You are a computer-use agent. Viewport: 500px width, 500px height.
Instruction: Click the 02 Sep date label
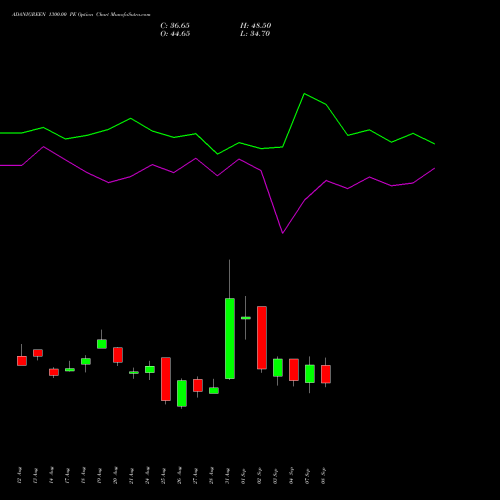(x=259, y=475)
